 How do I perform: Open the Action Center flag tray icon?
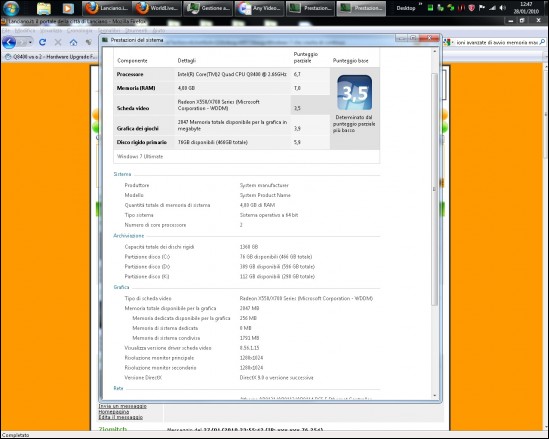pos(482,8)
